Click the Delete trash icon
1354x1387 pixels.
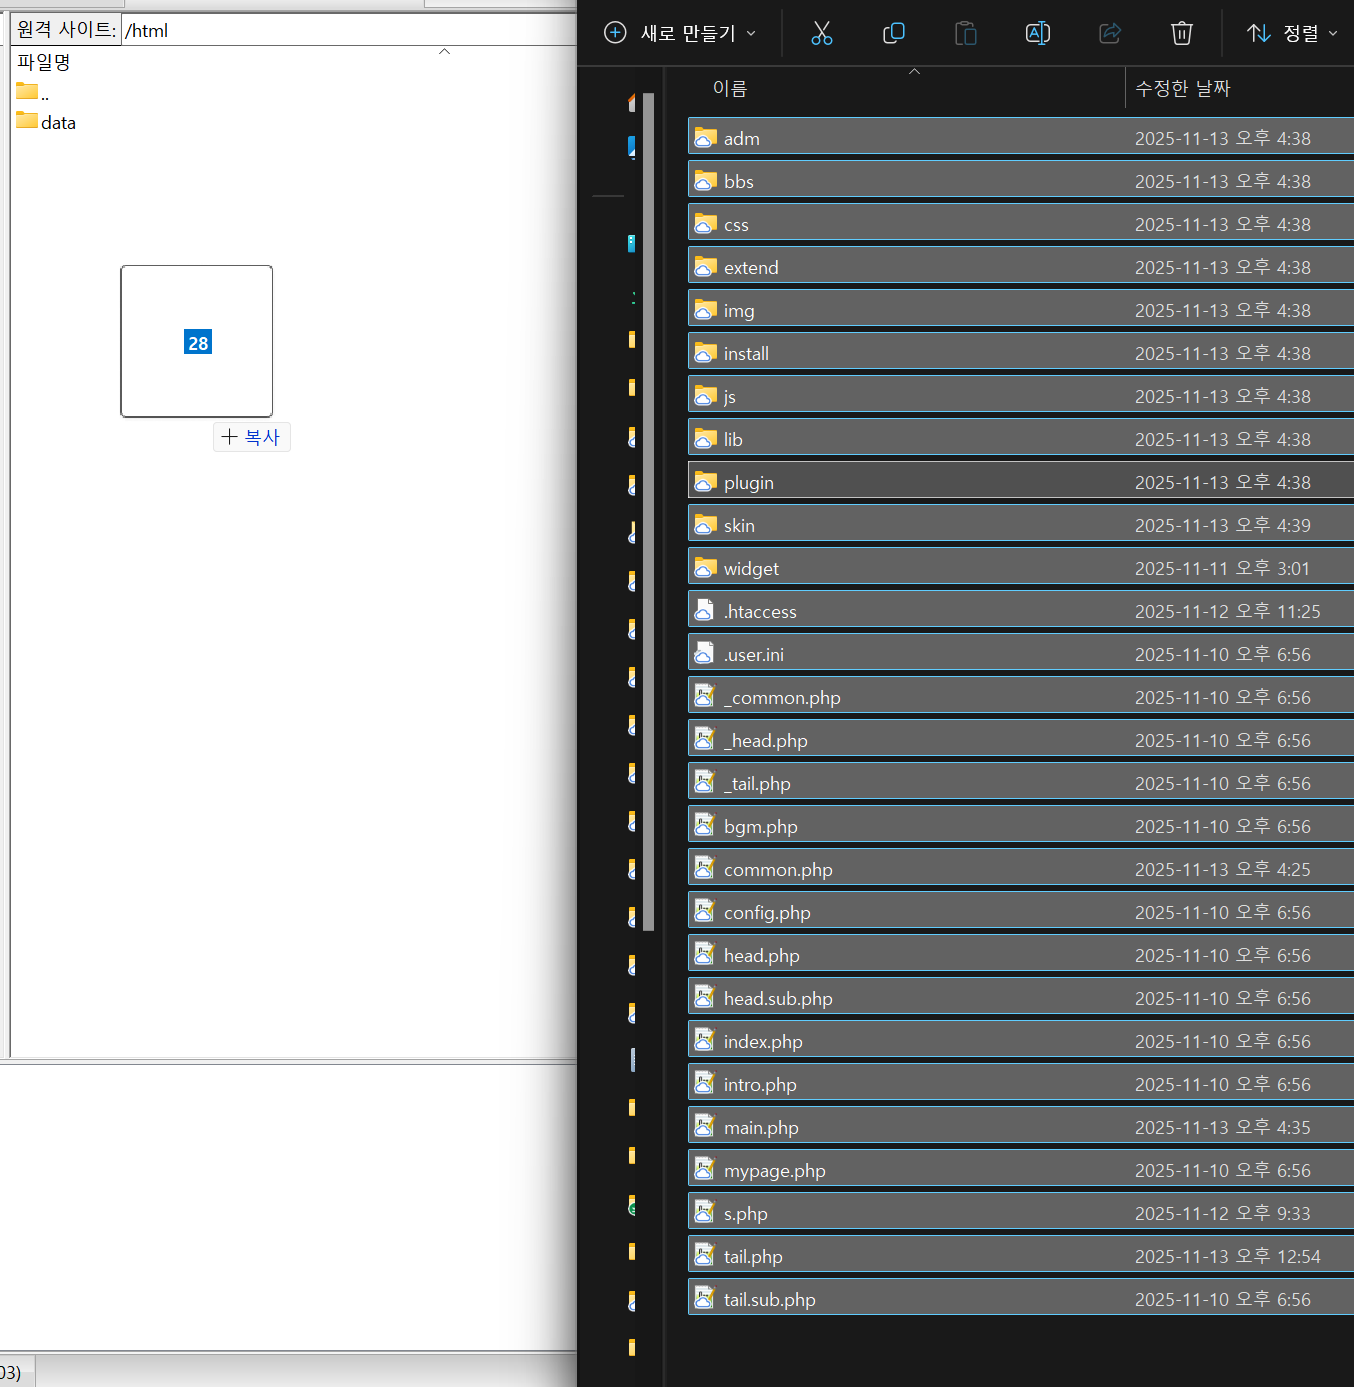coord(1181,33)
